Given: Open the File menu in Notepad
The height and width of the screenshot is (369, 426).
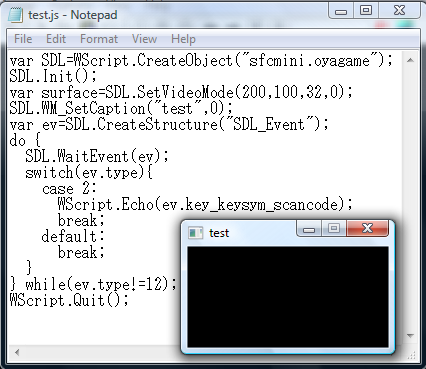Looking at the screenshot, I should point(23,39).
